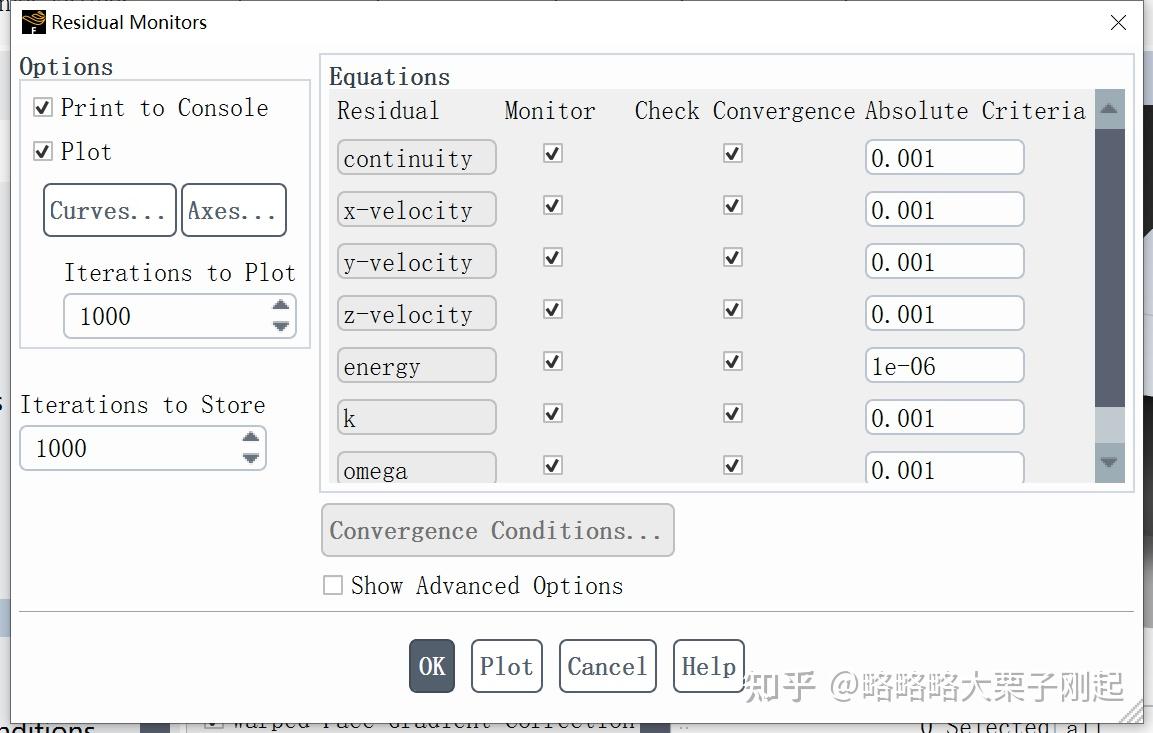
Task: Uncheck Check Convergence for omega
Action: (732, 465)
